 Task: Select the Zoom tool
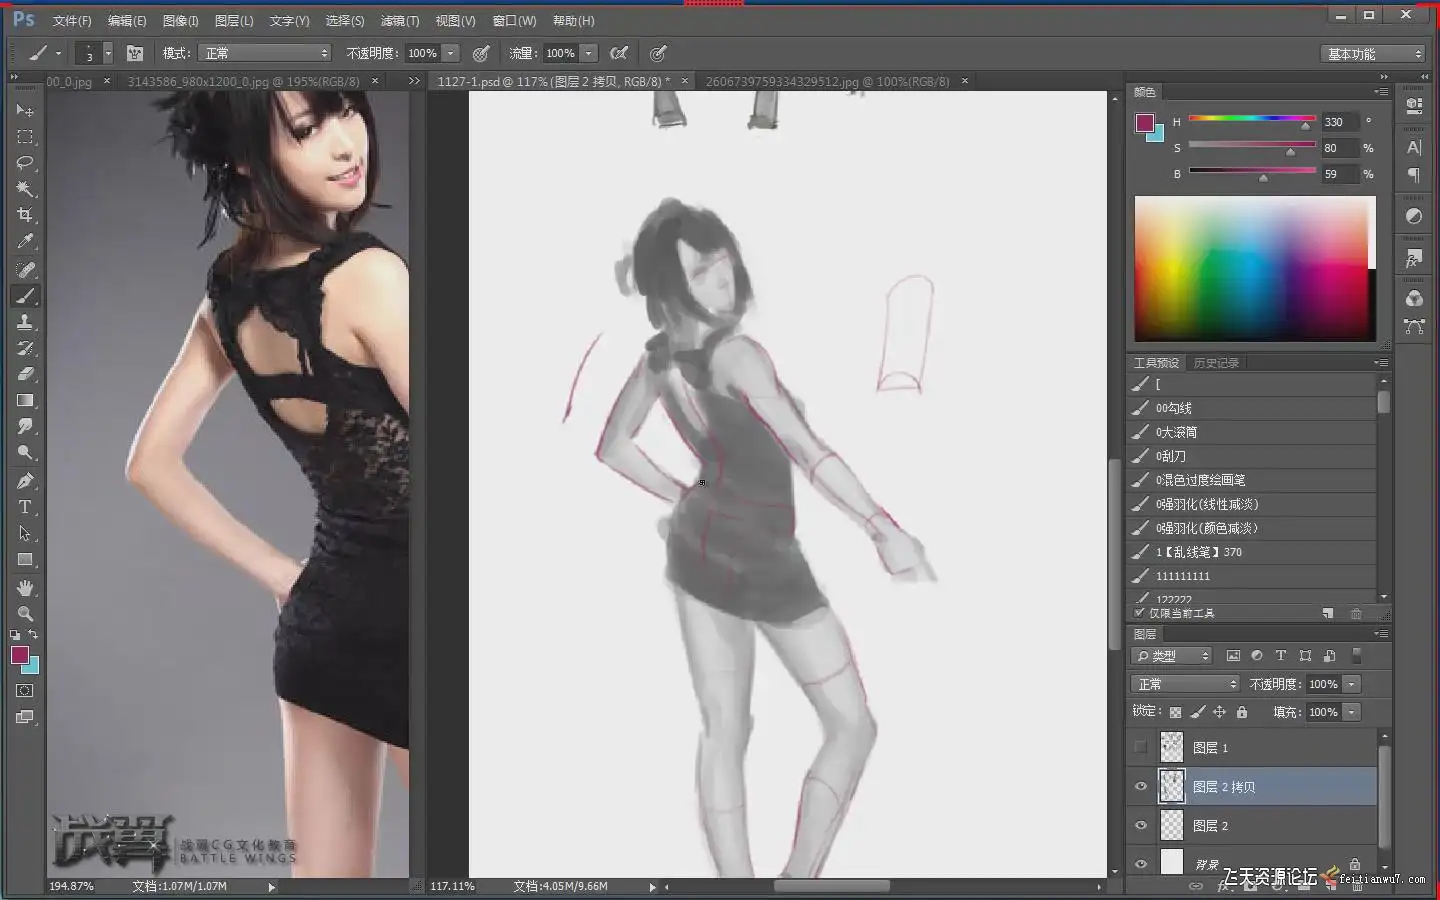[x=25, y=613]
